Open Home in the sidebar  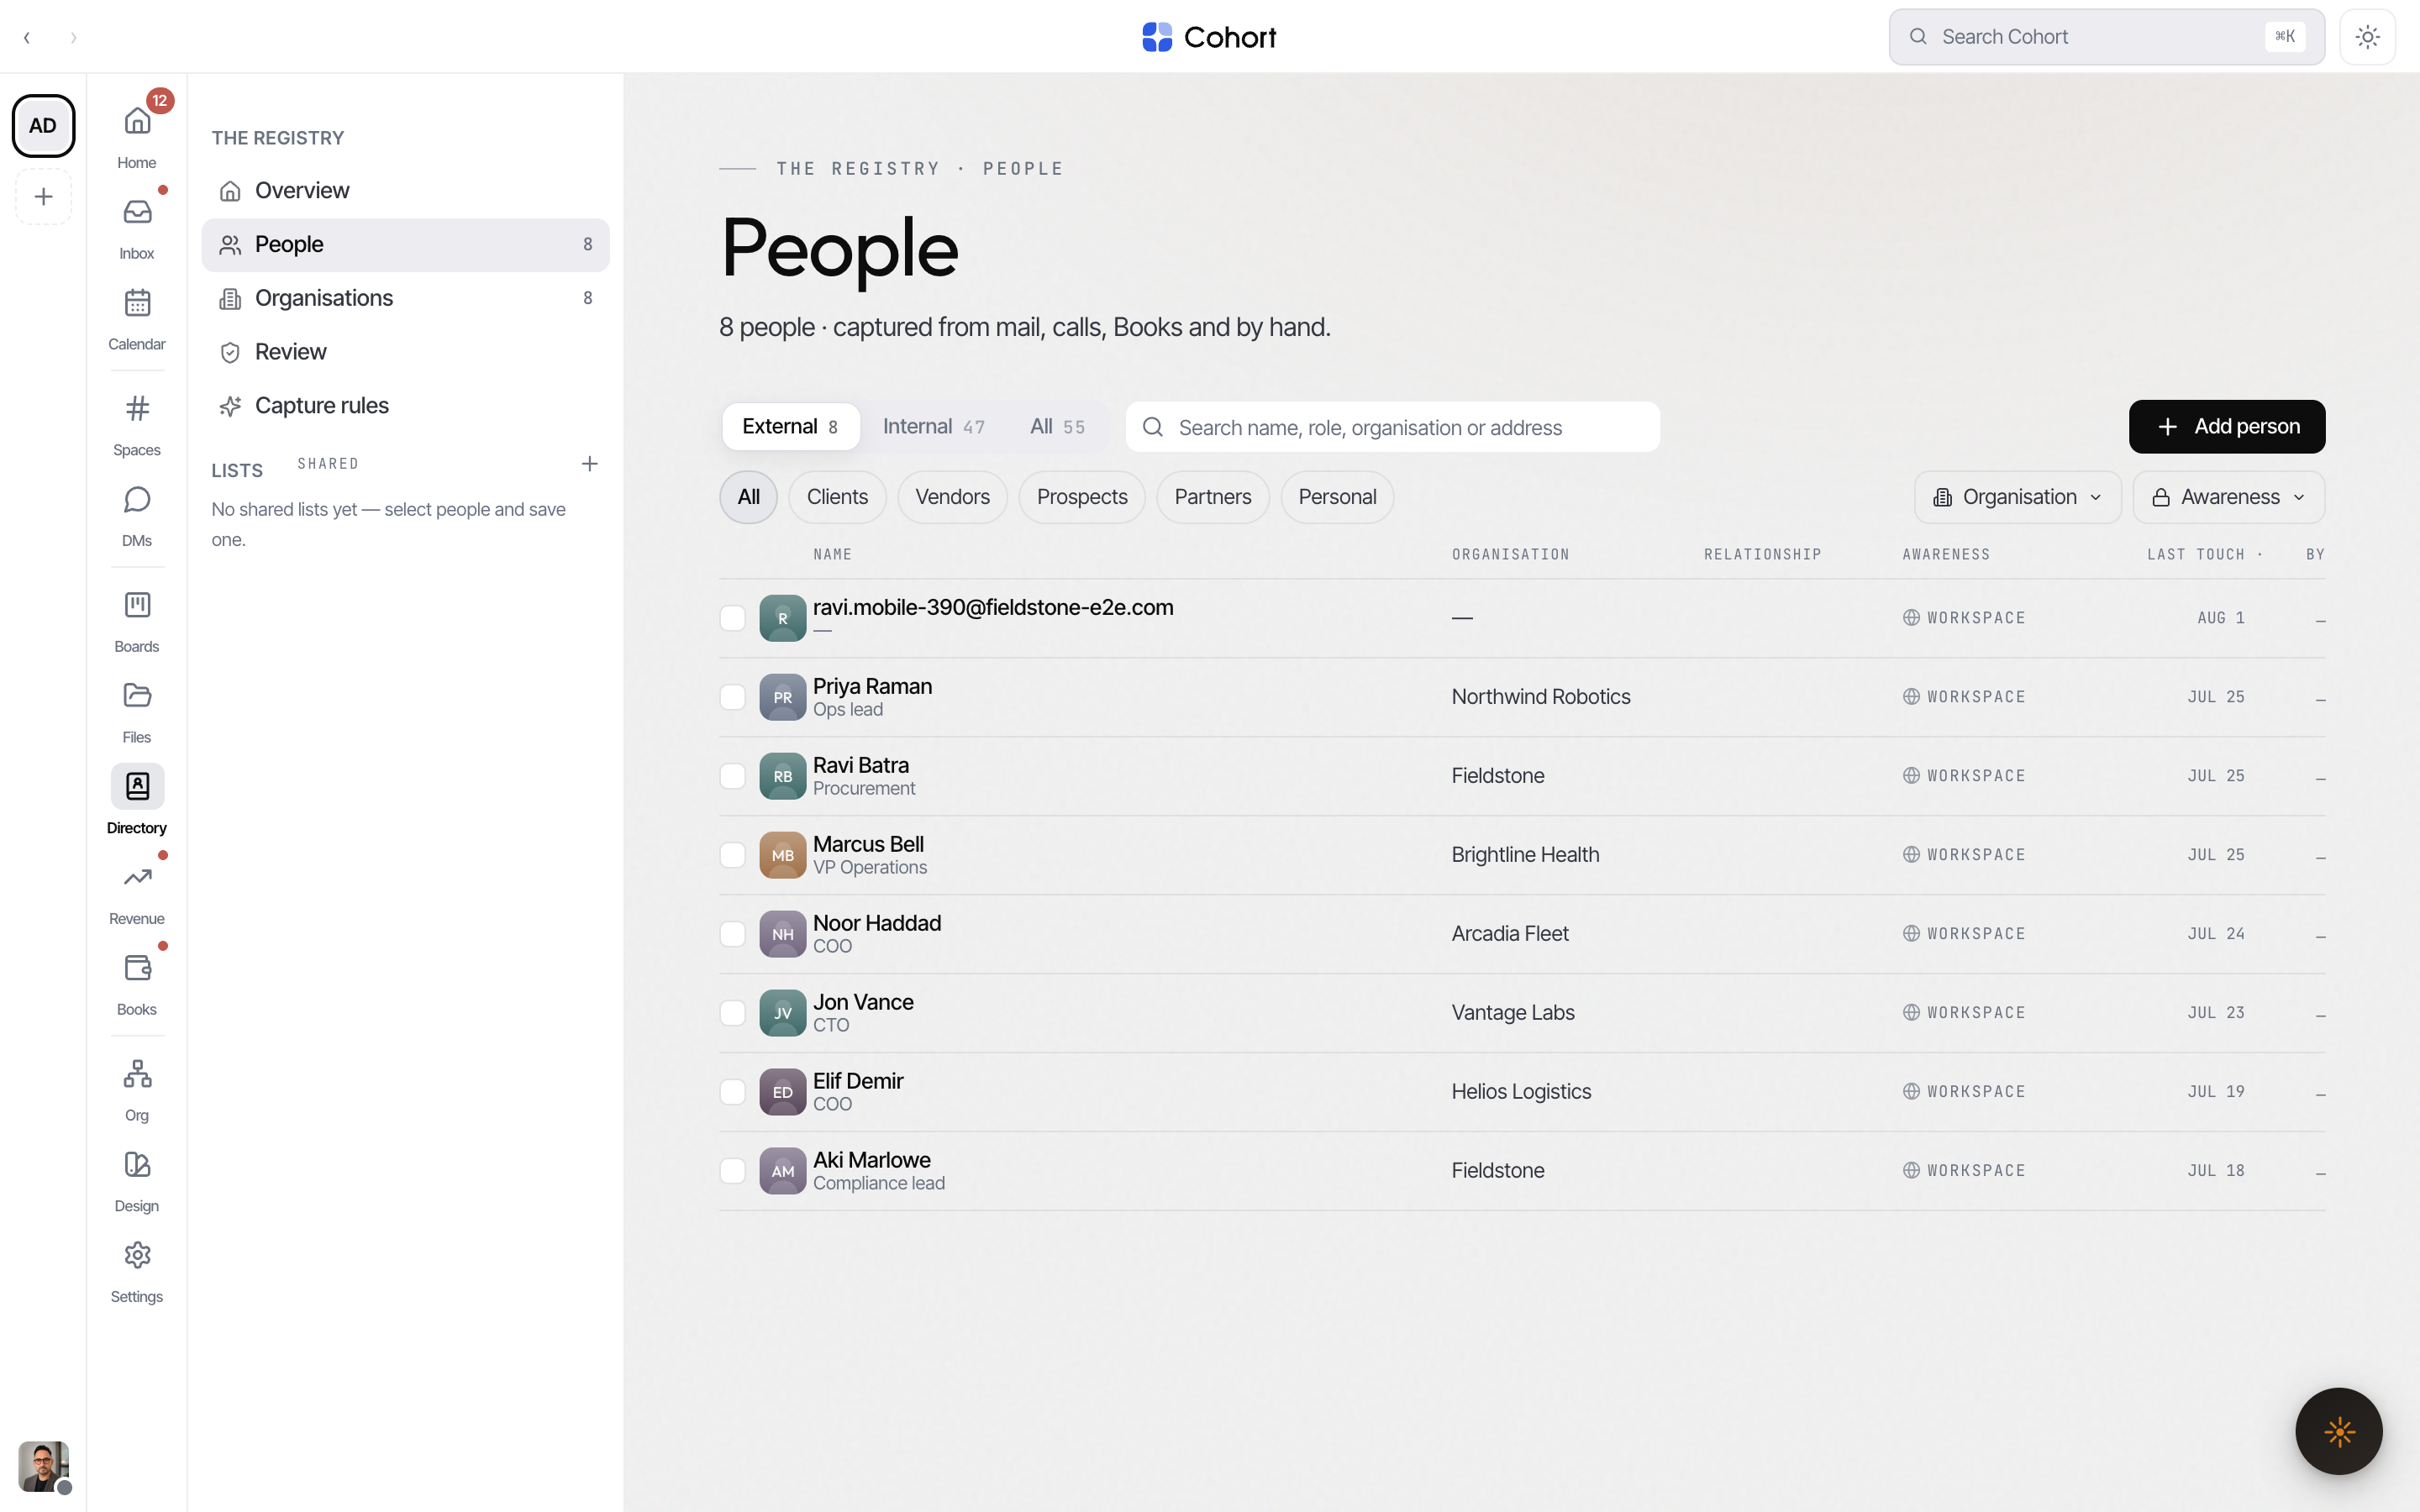point(137,135)
